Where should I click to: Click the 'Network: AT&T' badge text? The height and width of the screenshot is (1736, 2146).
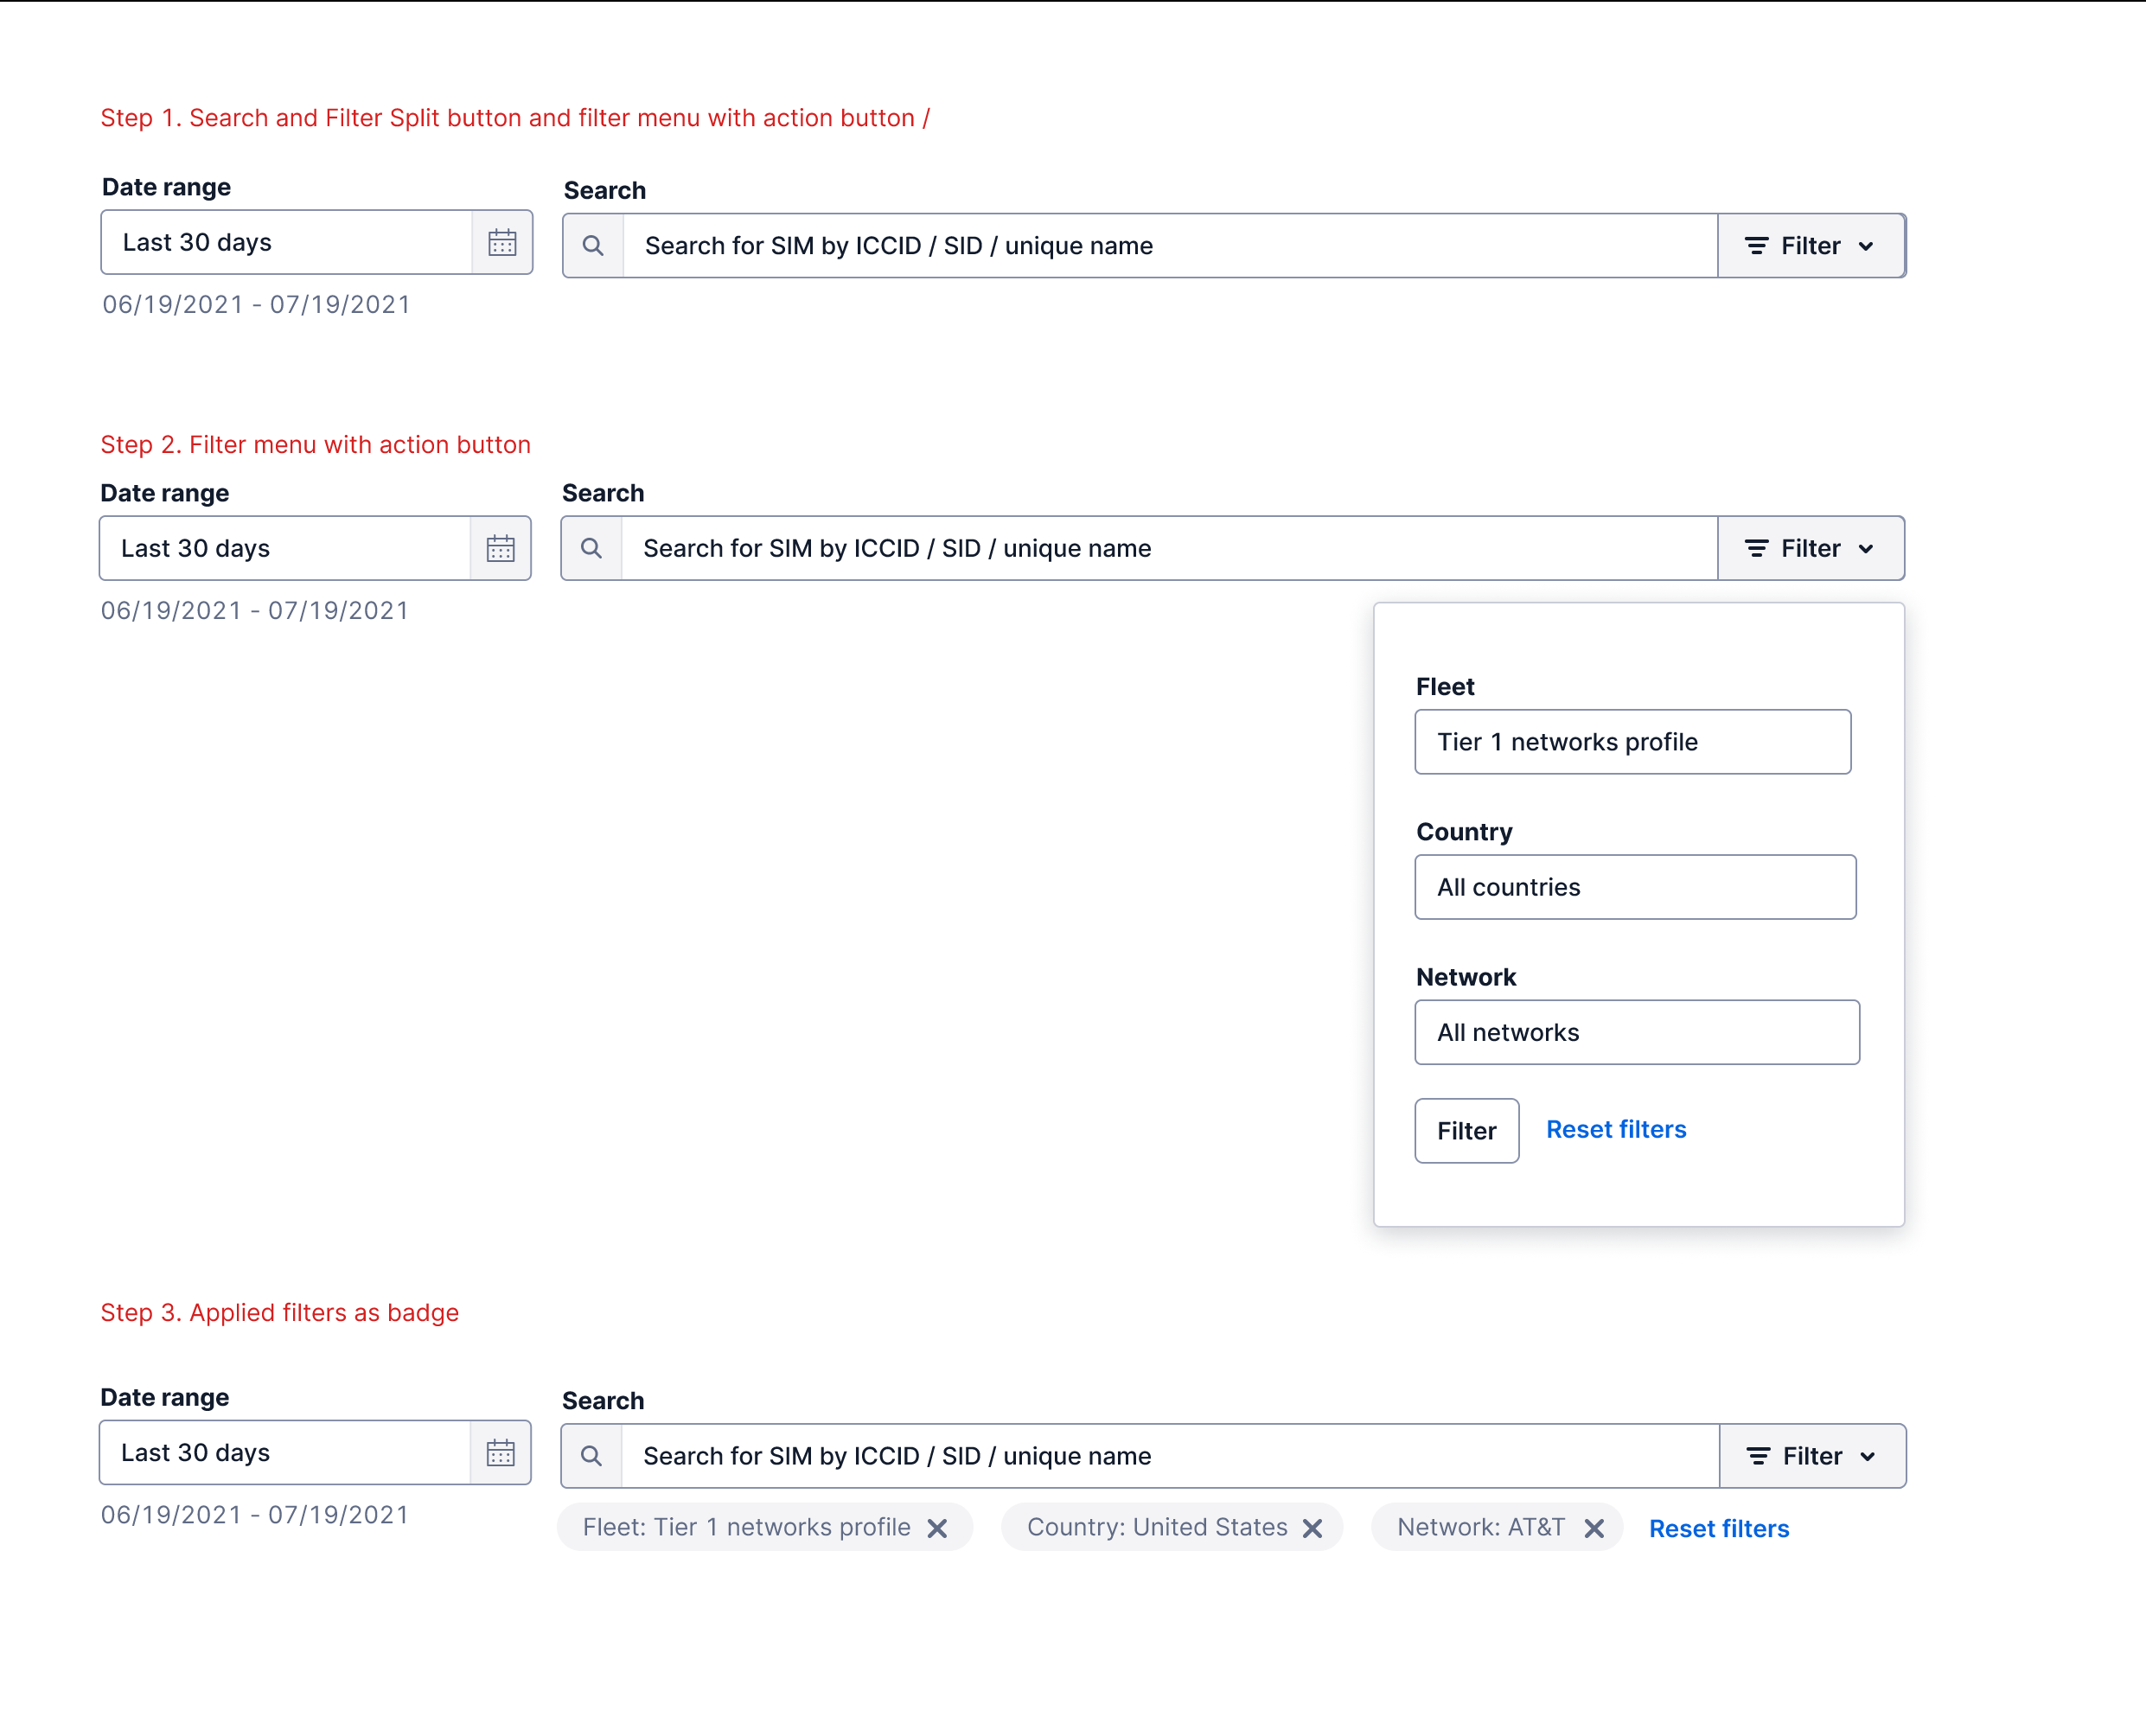click(1481, 1527)
